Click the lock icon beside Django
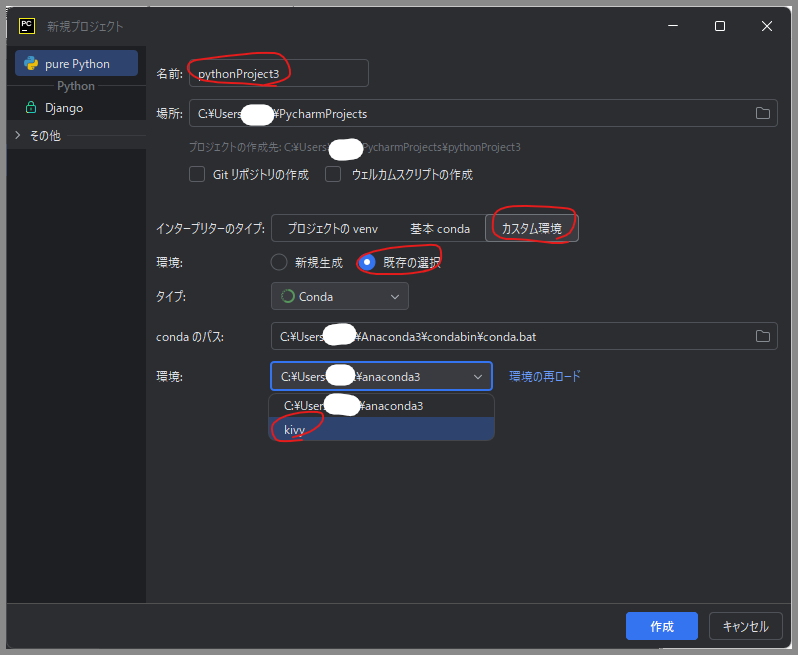The image size is (798, 655). coord(31,107)
